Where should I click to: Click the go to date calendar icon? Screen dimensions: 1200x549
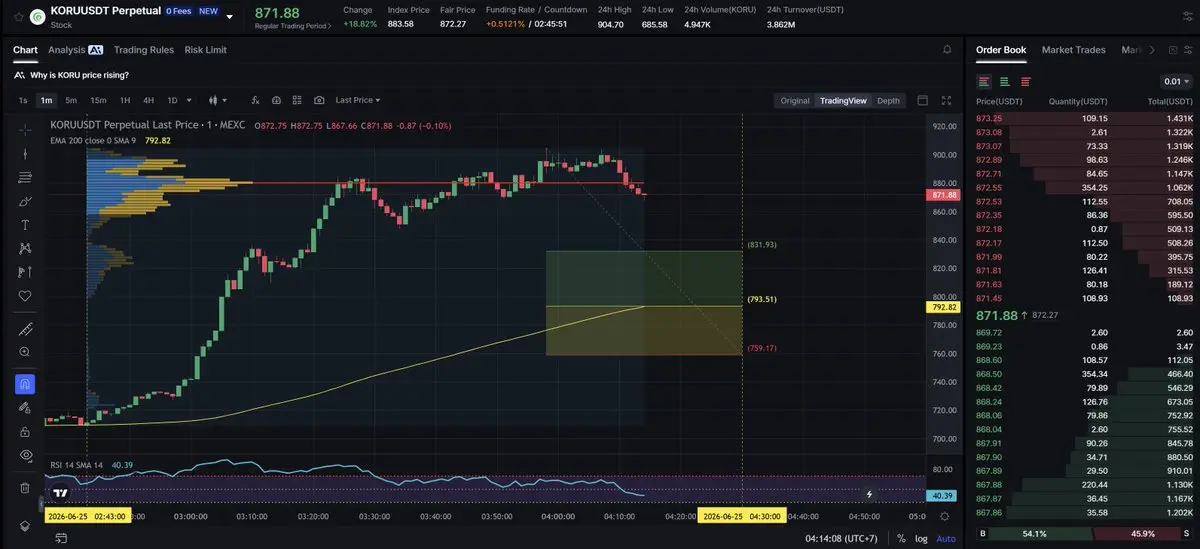coord(62,538)
